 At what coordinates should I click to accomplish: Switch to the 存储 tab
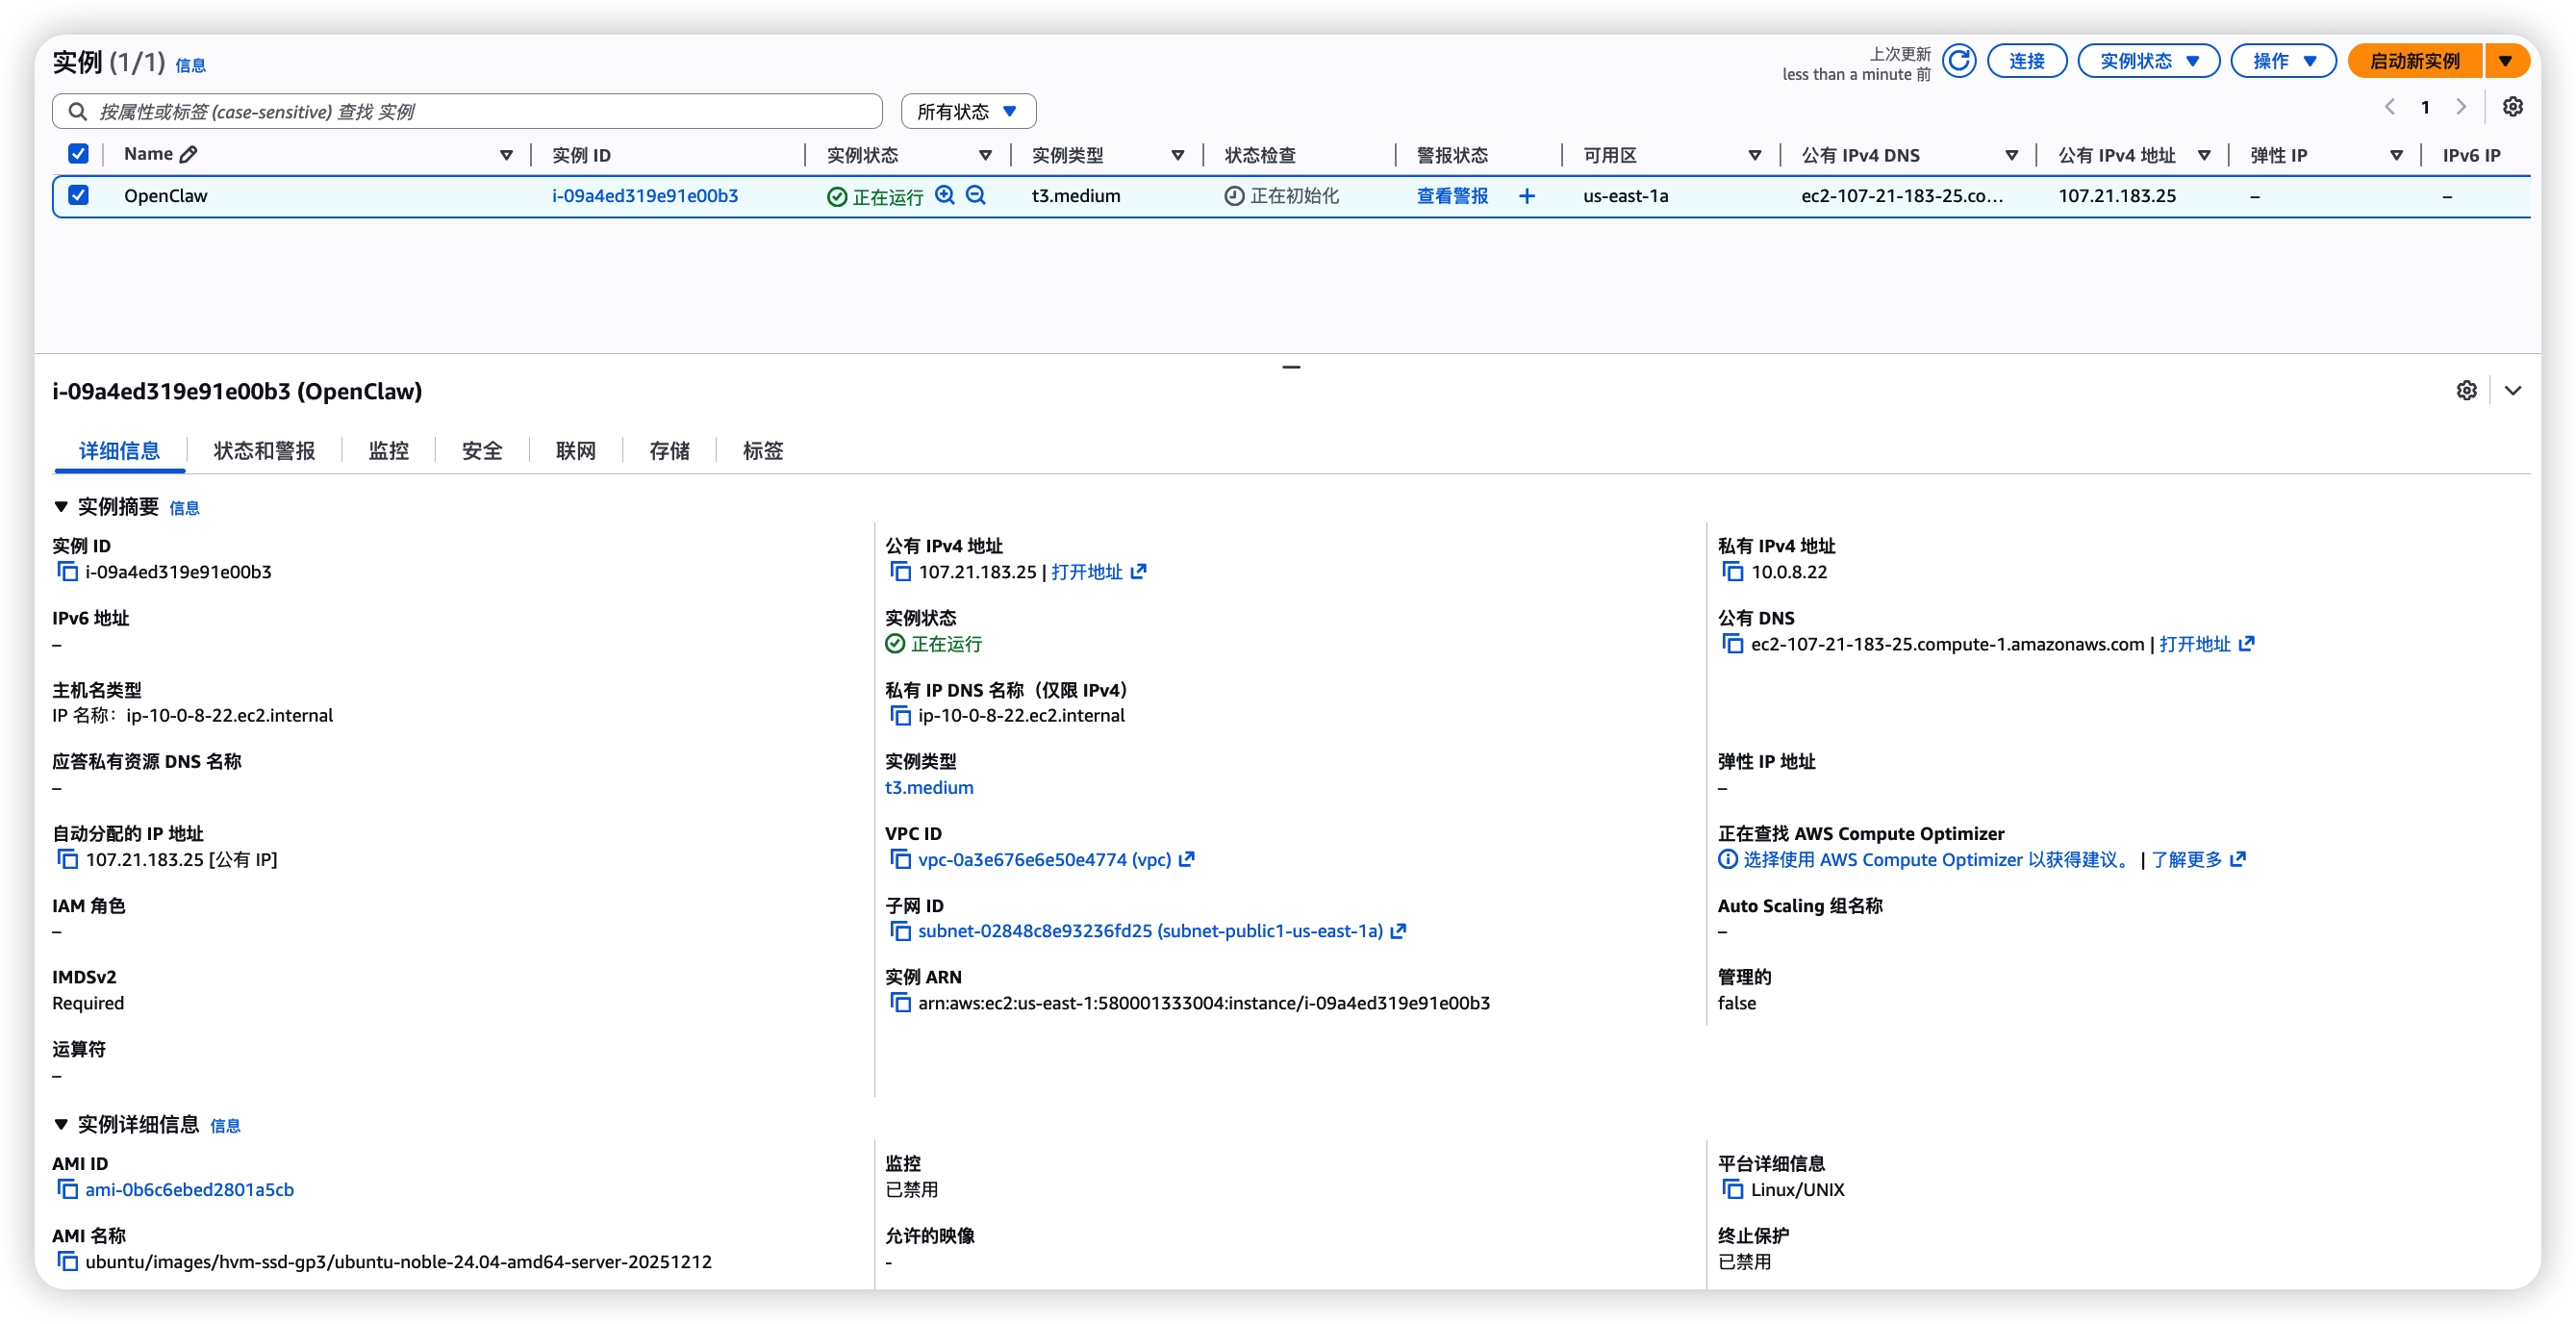tap(669, 451)
